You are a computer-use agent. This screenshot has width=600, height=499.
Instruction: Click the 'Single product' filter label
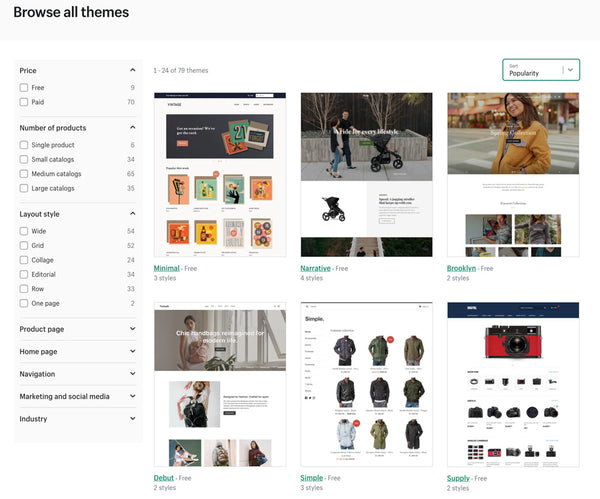[53, 145]
